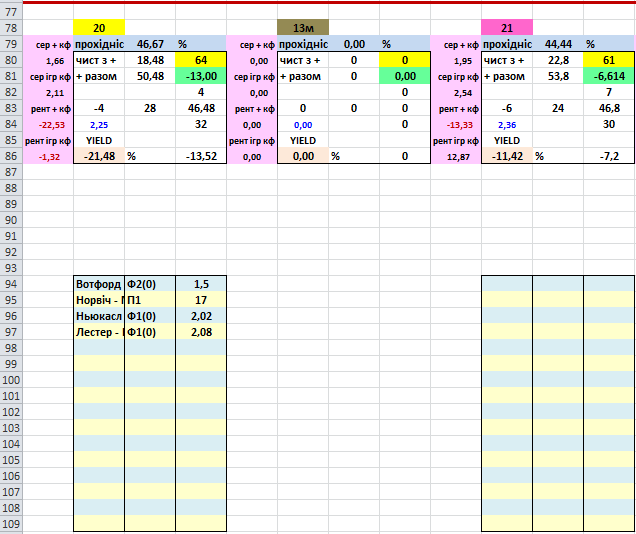Click the cell with value 50,48
This screenshot has height=534, width=636.
point(150,76)
